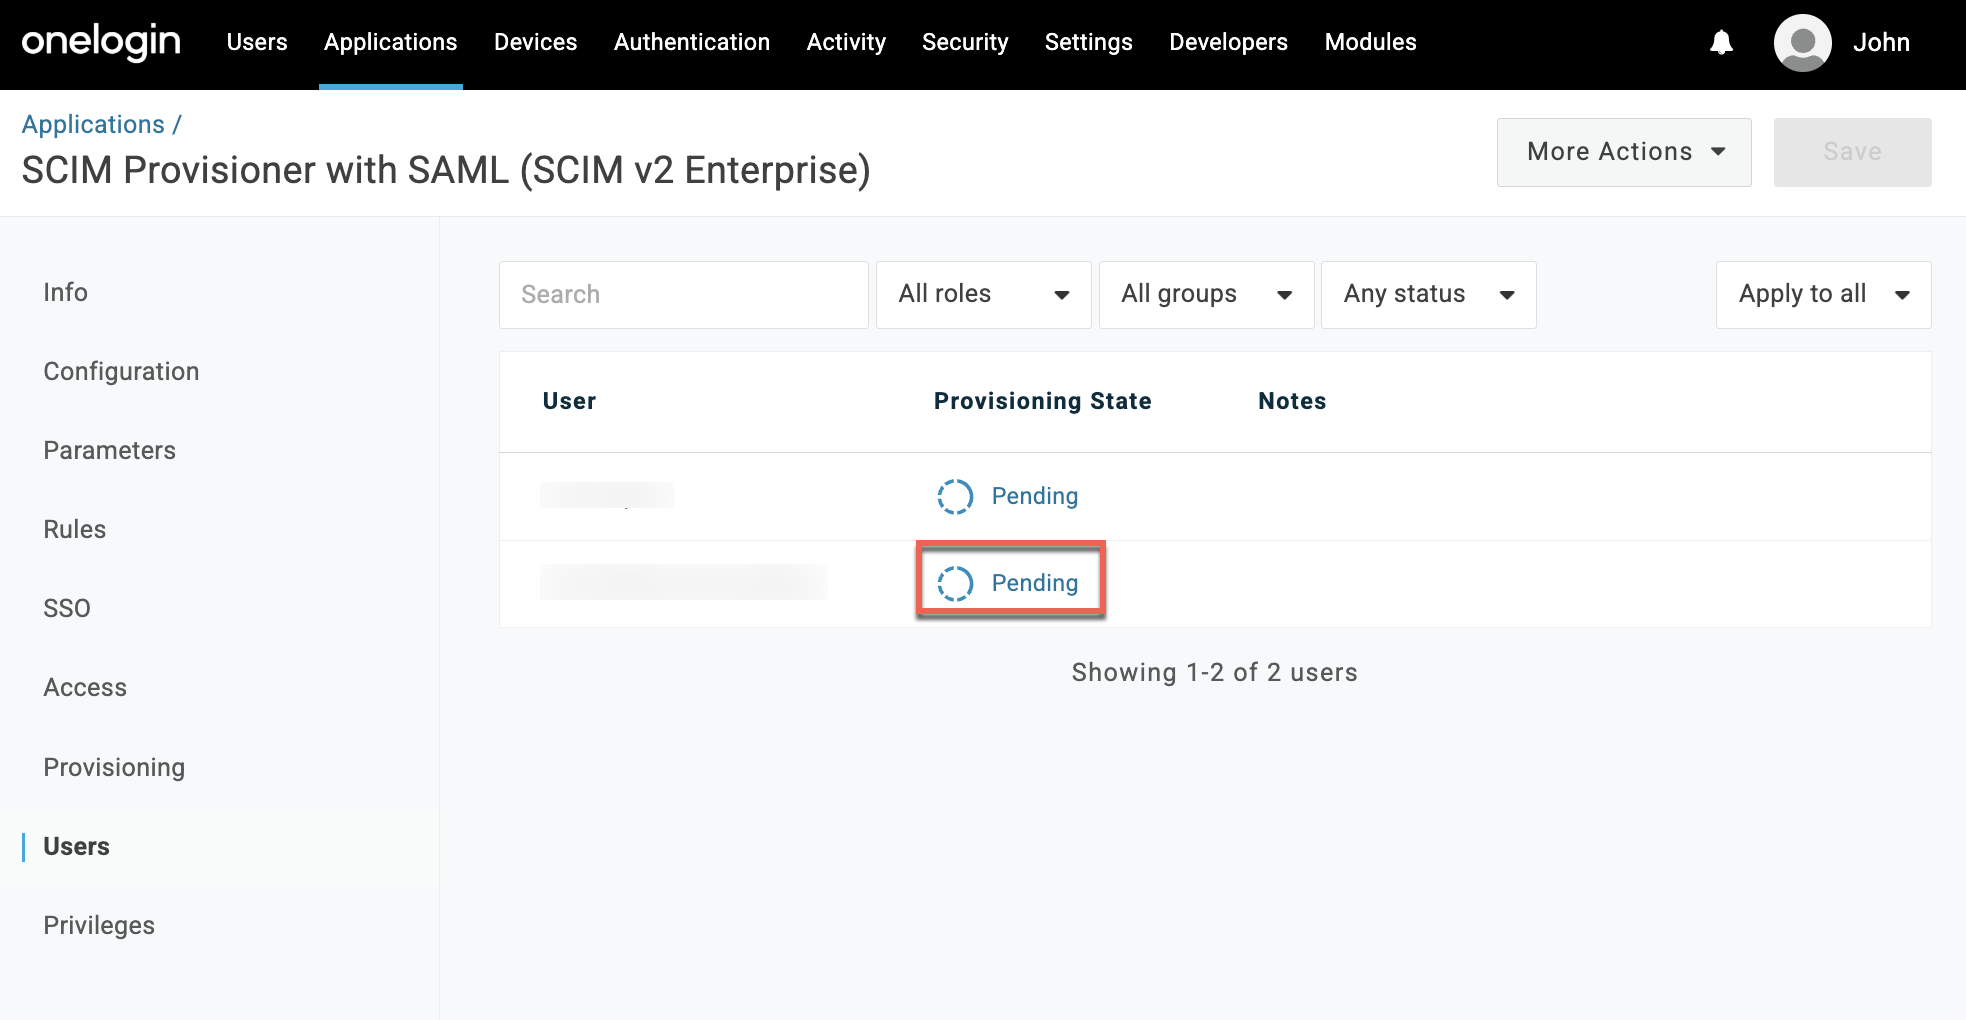The image size is (1966, 1020).
Task: Click the first row's pending spinner icon
Action: 955,496
